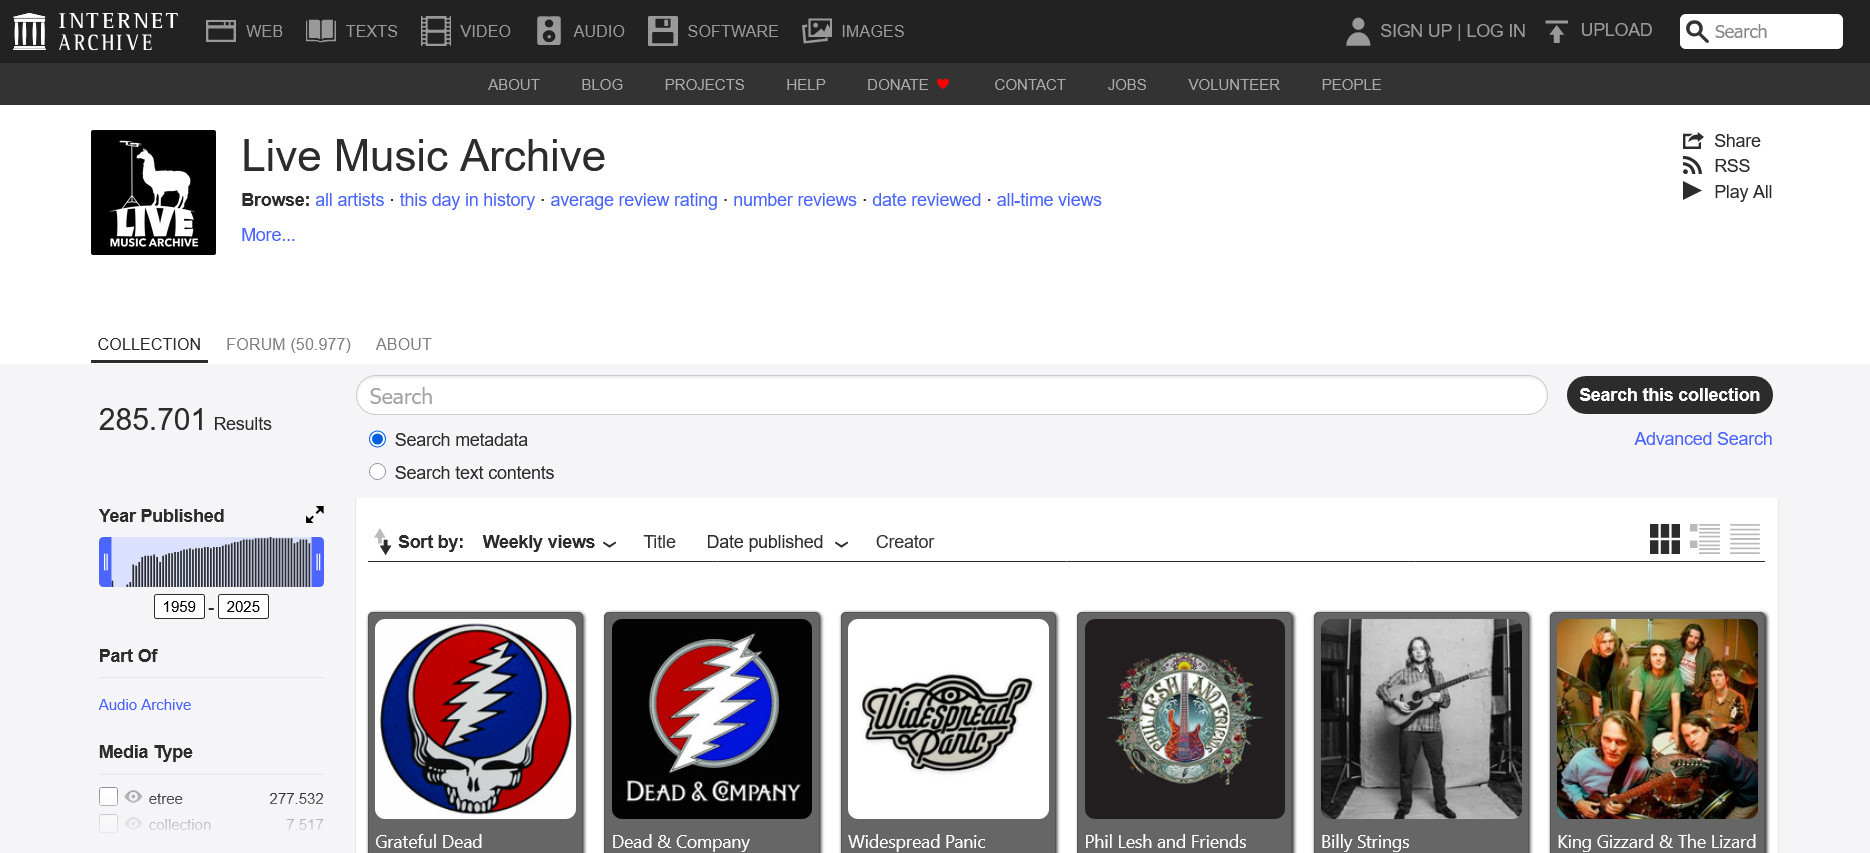Viewport: 1870px width, 853px height.
Task: Open the Software floppy disk icon
Action: tap(662, 31)
